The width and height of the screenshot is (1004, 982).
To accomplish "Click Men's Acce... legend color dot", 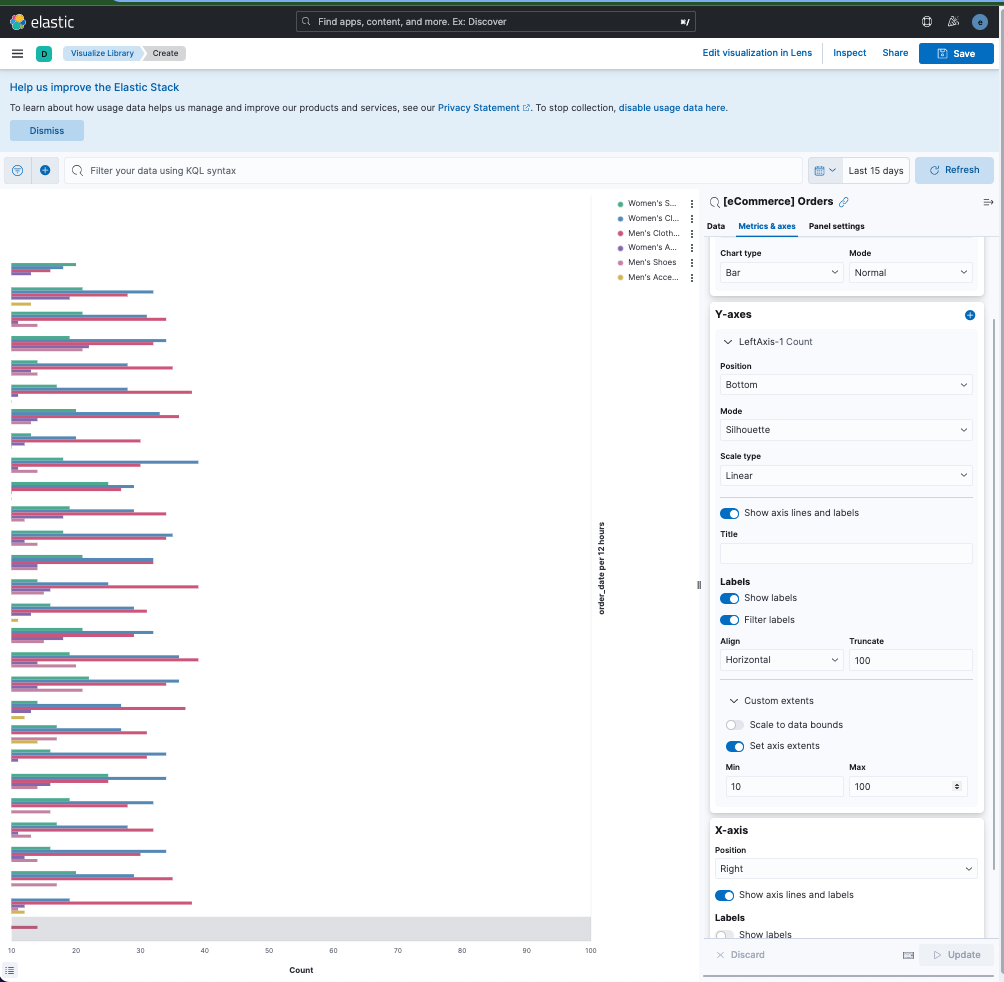I will click(620, 278).
